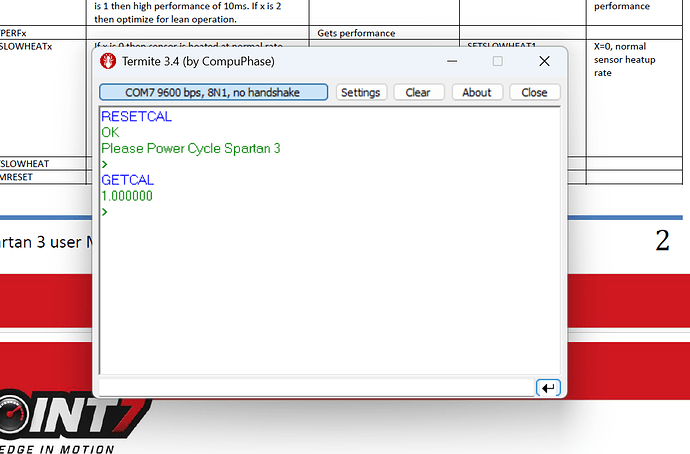Click the disabled maximize button of Termite
This screenshot has width=690, height=454.
(498, 61)
